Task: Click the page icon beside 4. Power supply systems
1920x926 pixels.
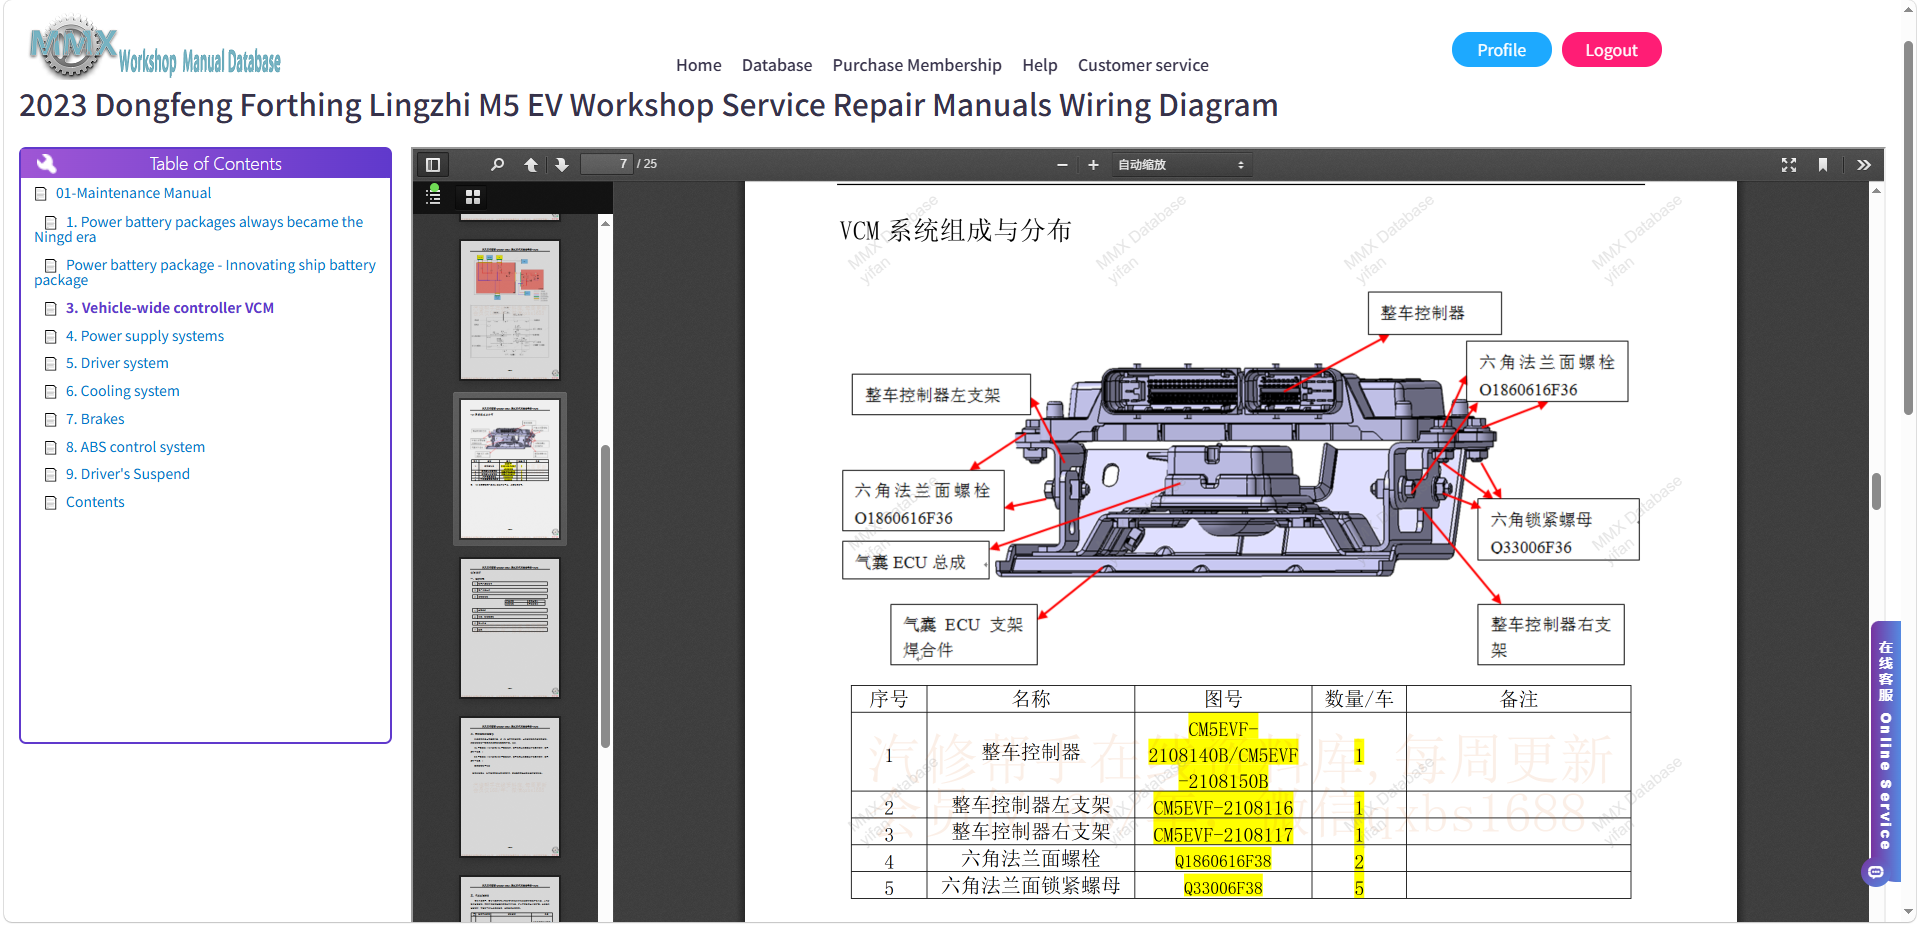Action: [x=51, y=337]
